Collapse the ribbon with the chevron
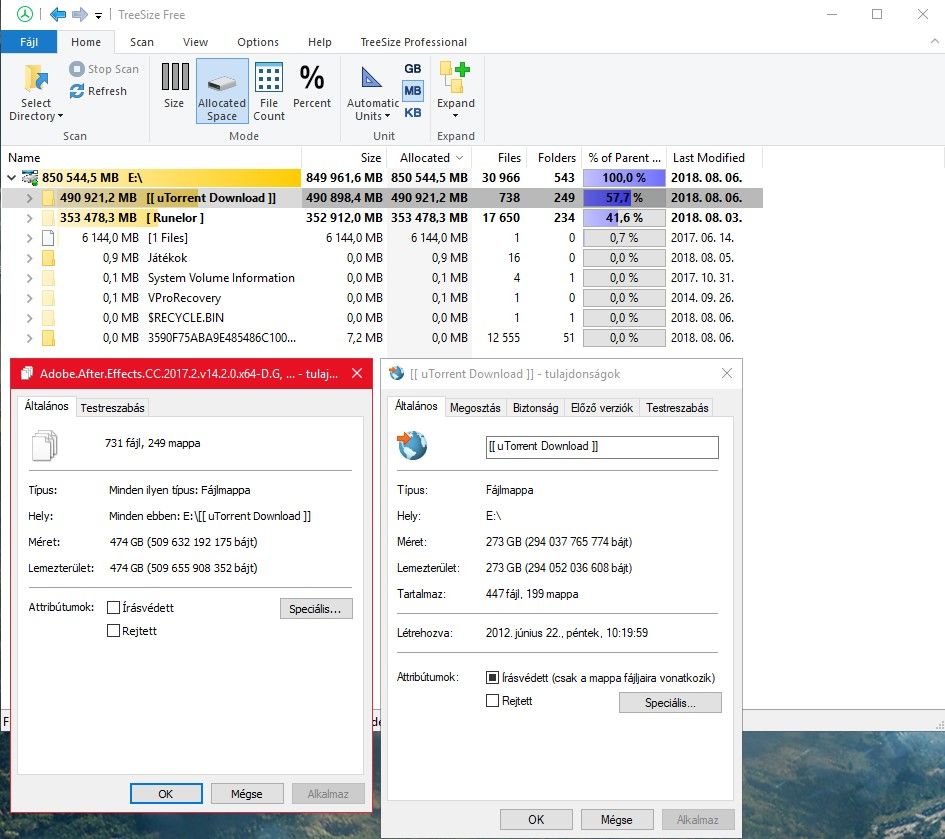945x839 pixels. tap(934, 41)
